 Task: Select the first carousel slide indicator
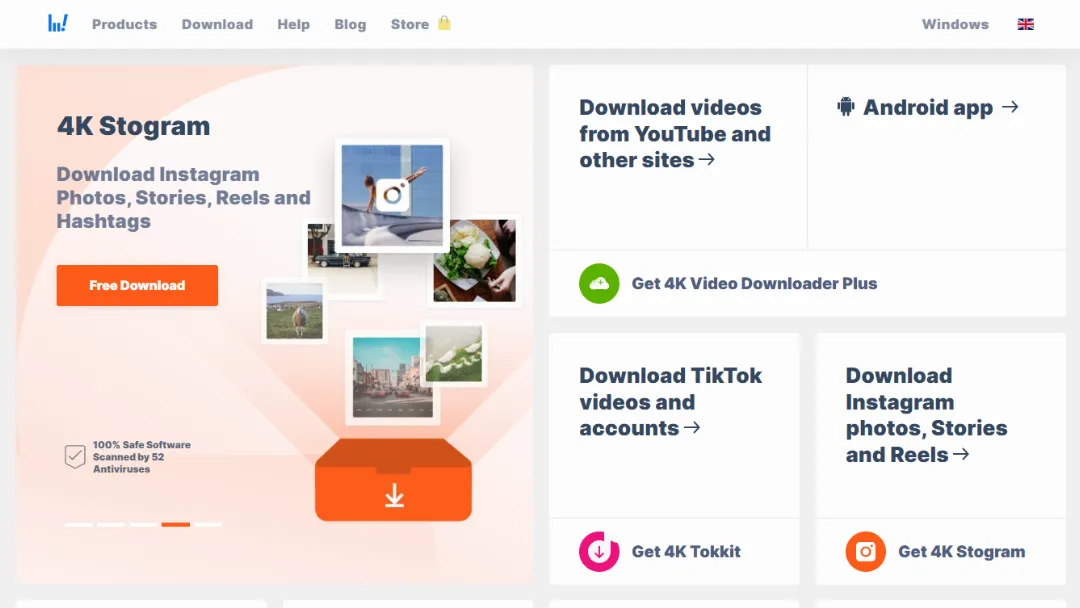[x=79, y=525]
